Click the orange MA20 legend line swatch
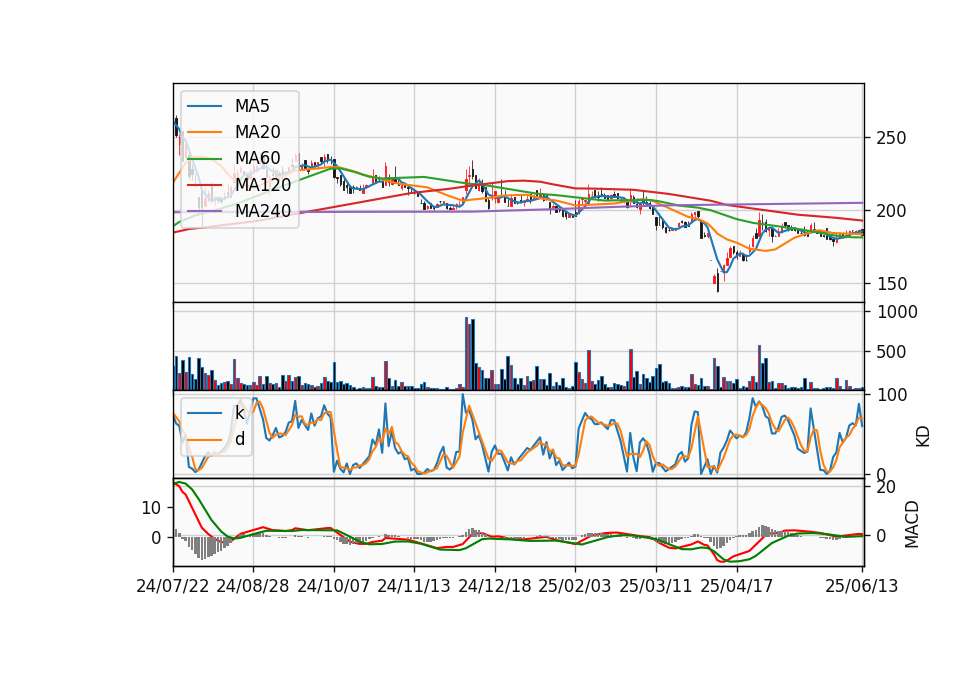Image resolution: width=960 pixels, height=690 pixels. 204,132
